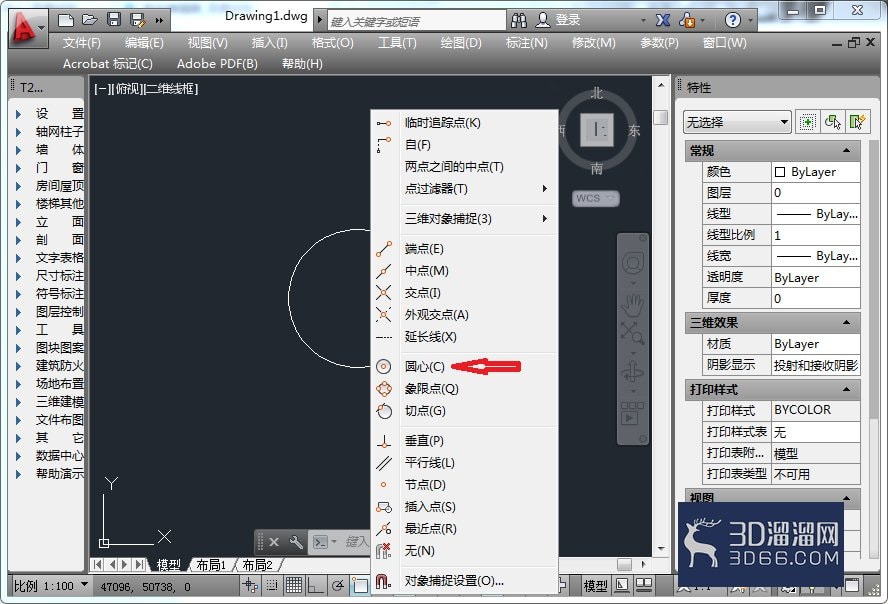This screenshot has width=888, height=604.
Task: Toggle model space button in status bar
Action: pos(595,586)
